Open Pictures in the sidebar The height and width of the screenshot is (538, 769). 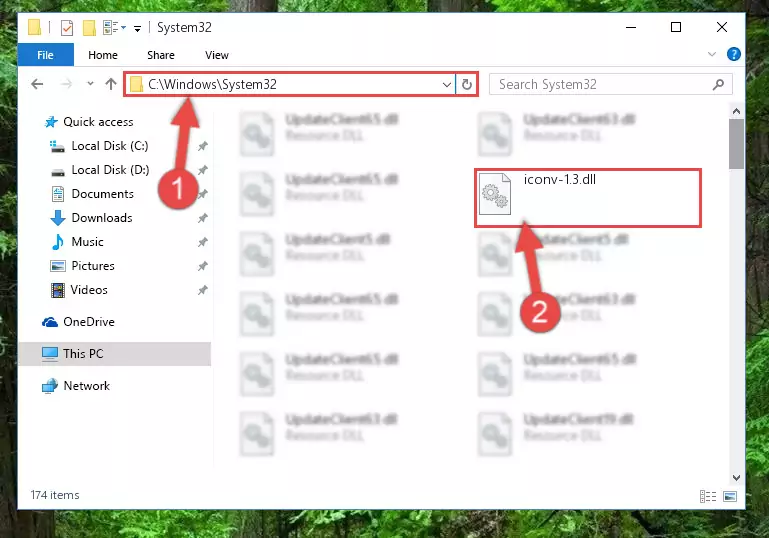pos(93,266)
